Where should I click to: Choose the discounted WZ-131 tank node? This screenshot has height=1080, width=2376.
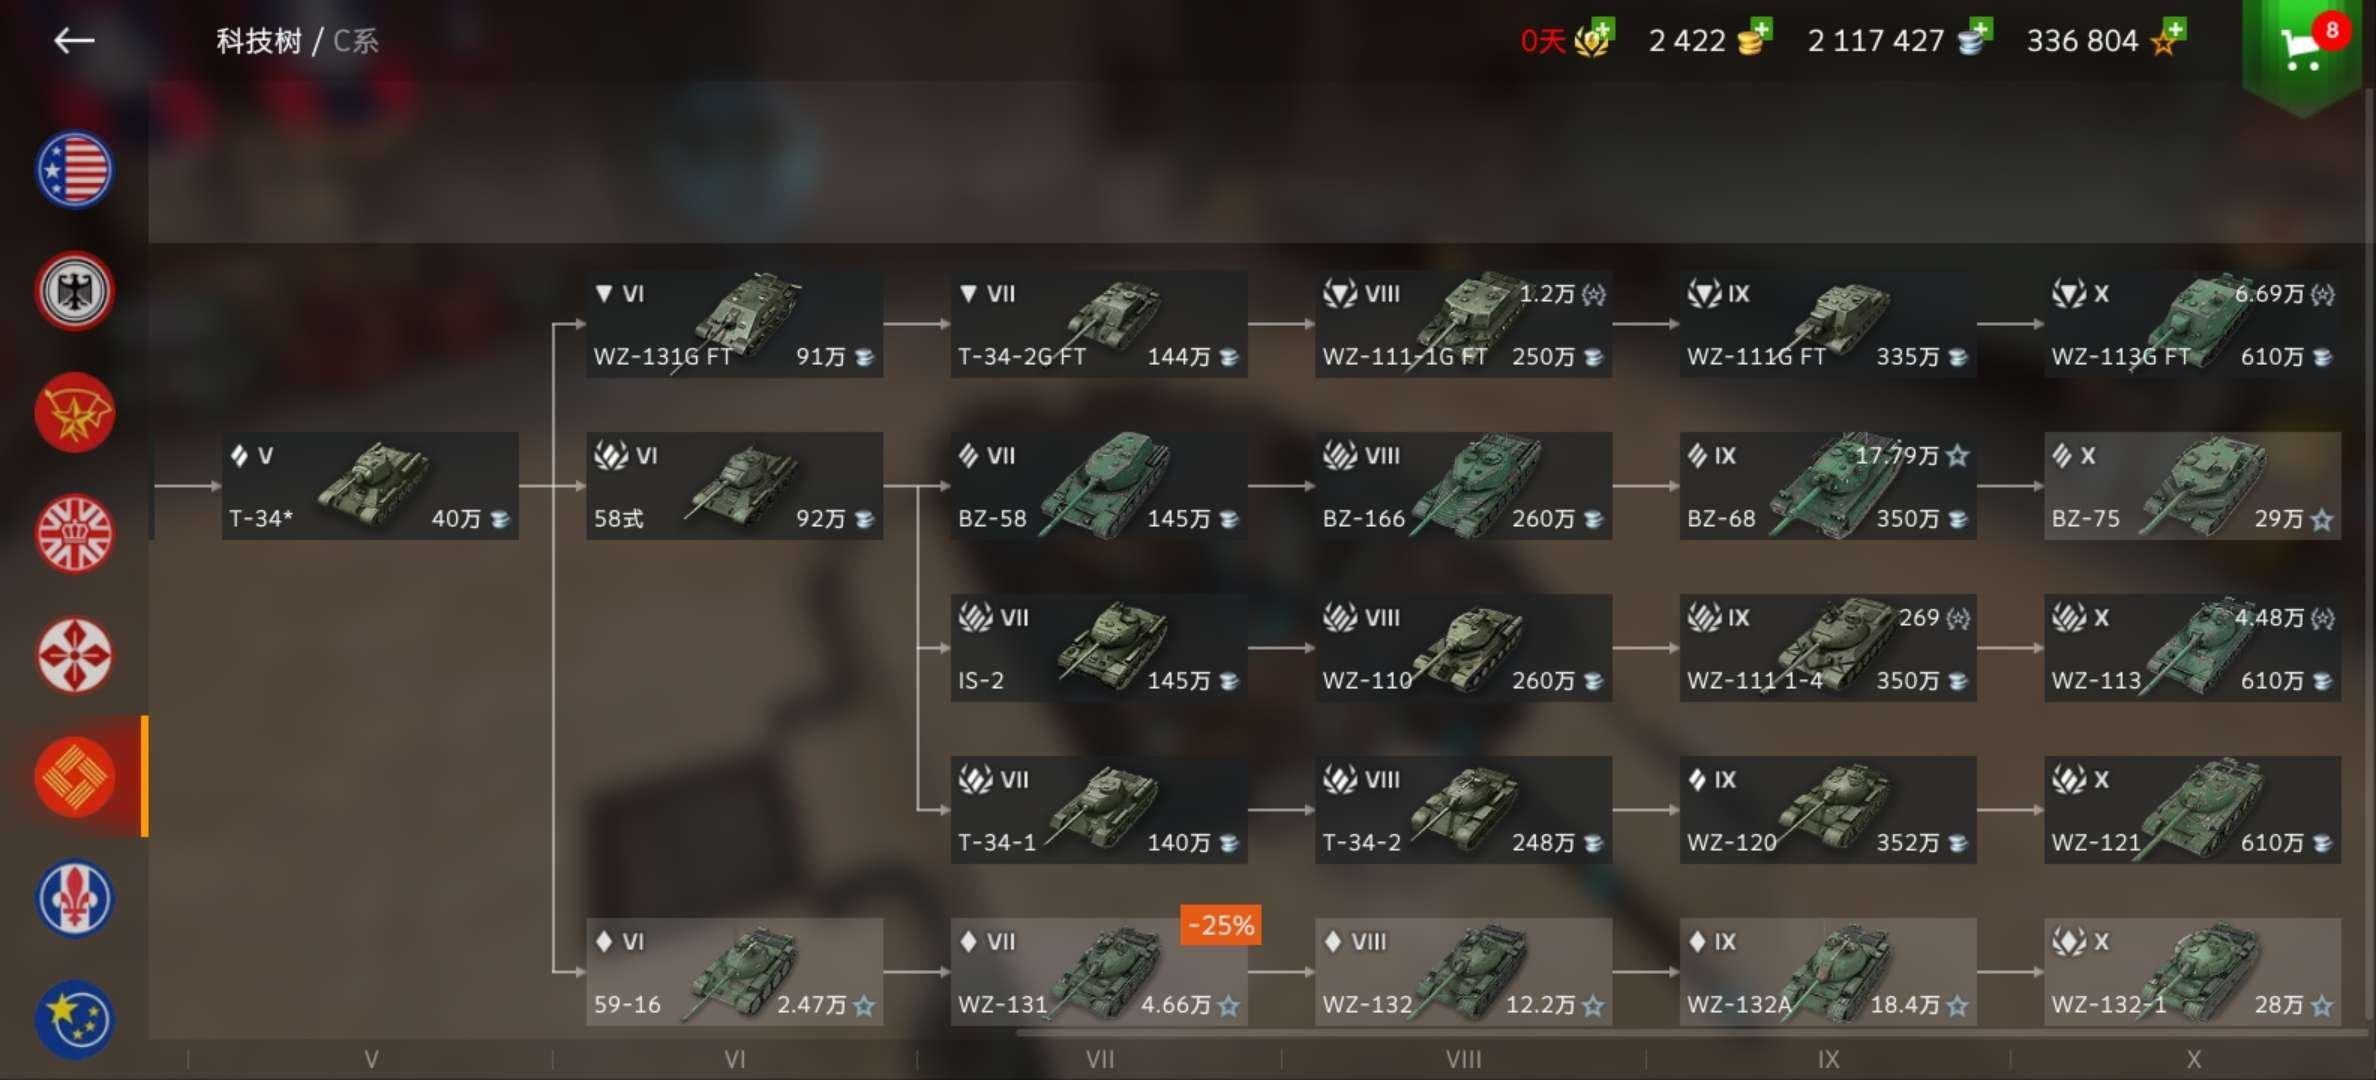(x=1099, y=972)
